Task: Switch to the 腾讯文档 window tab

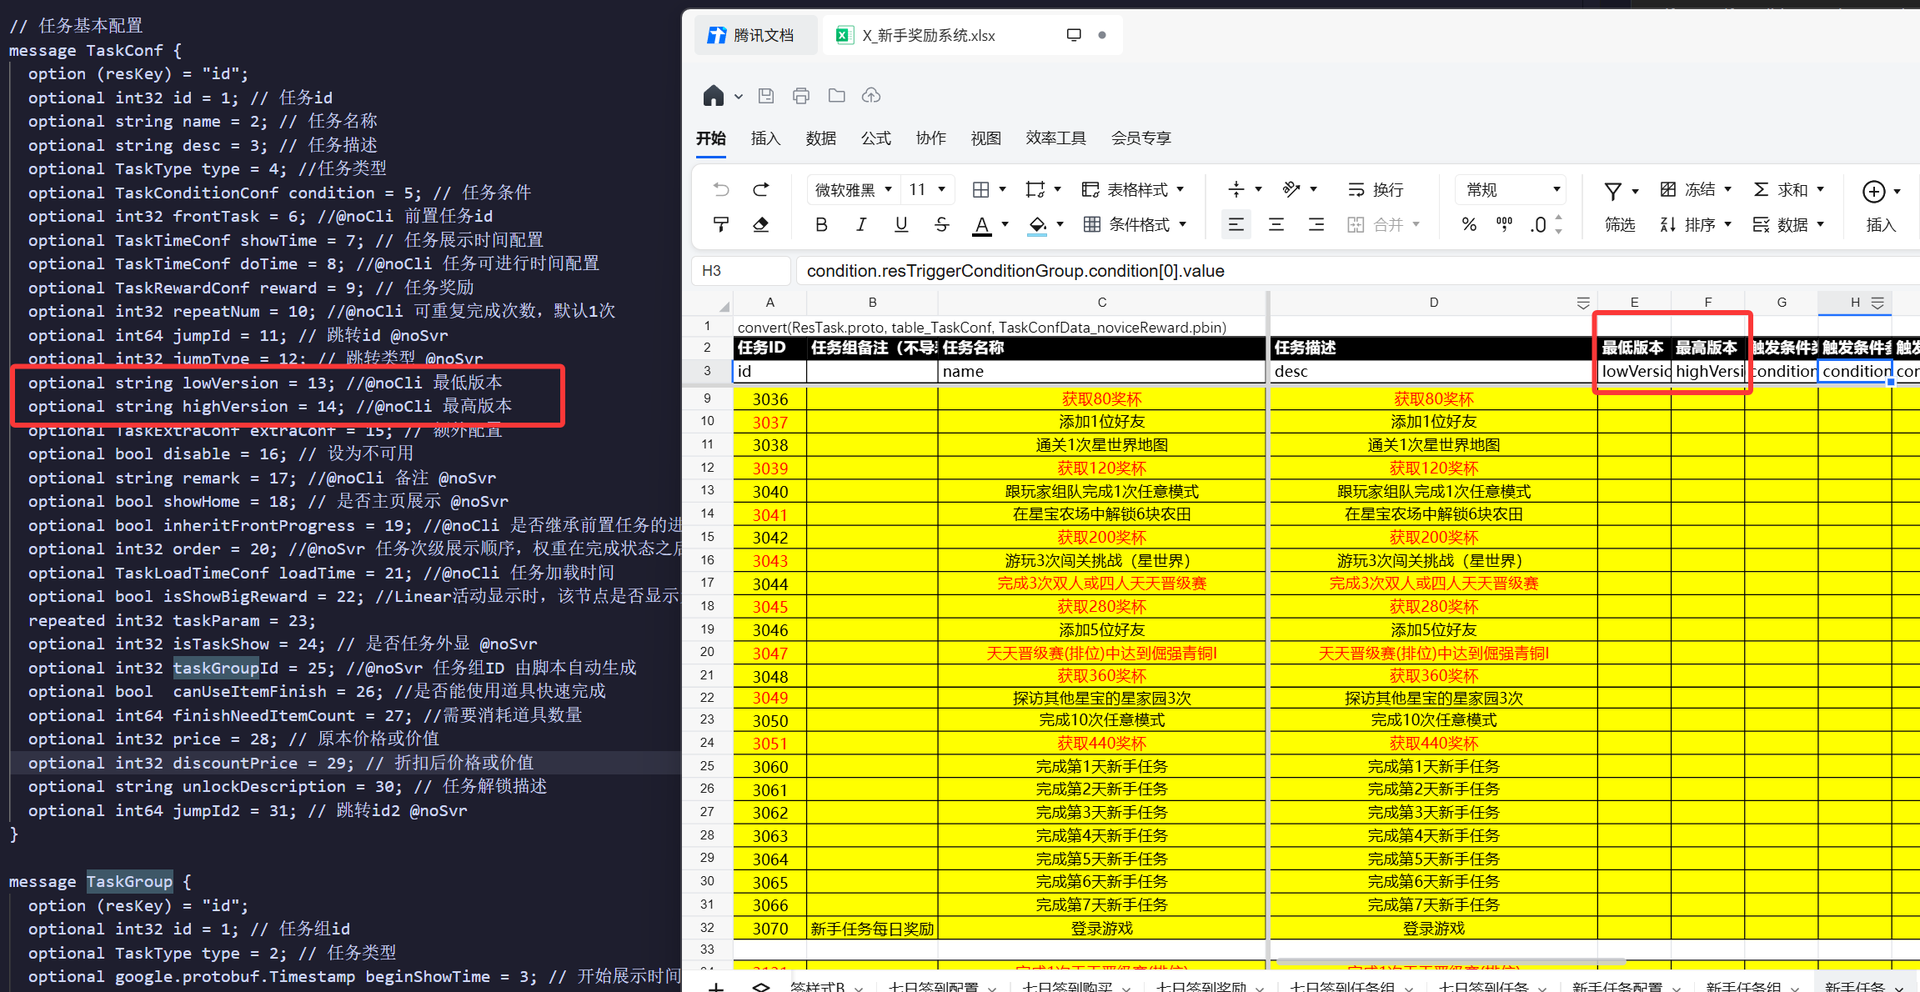Action: point(755,35)
